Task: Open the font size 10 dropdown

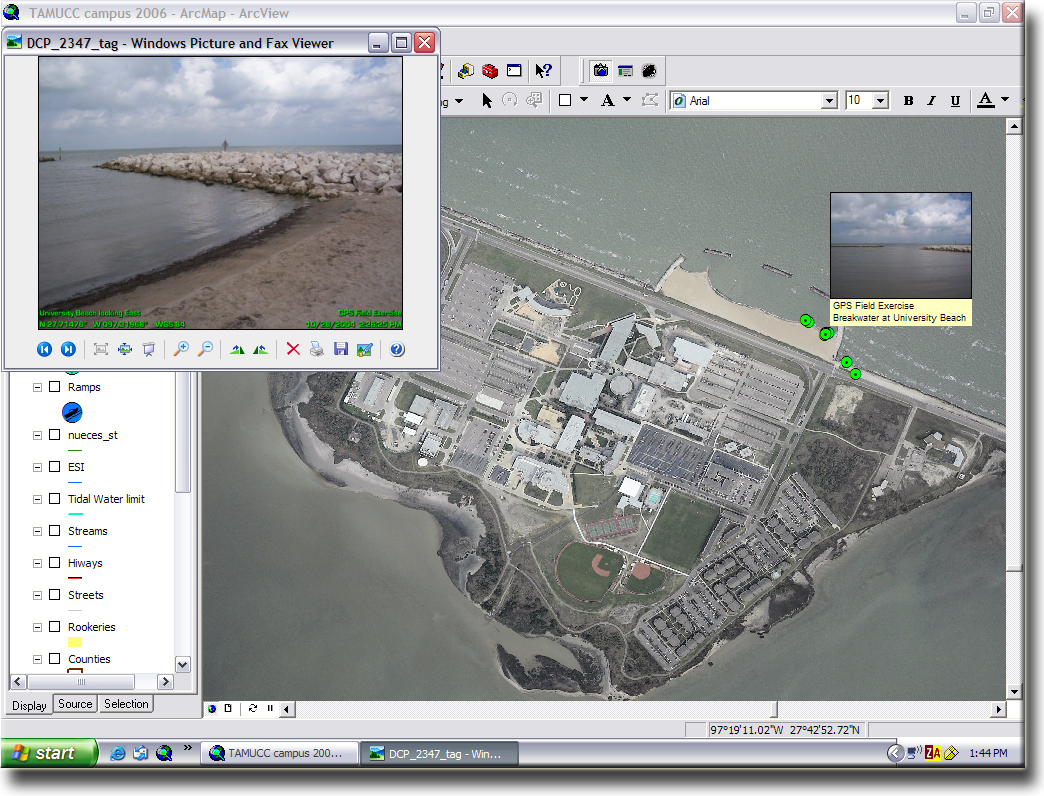Action: click(x=880, y=100)
